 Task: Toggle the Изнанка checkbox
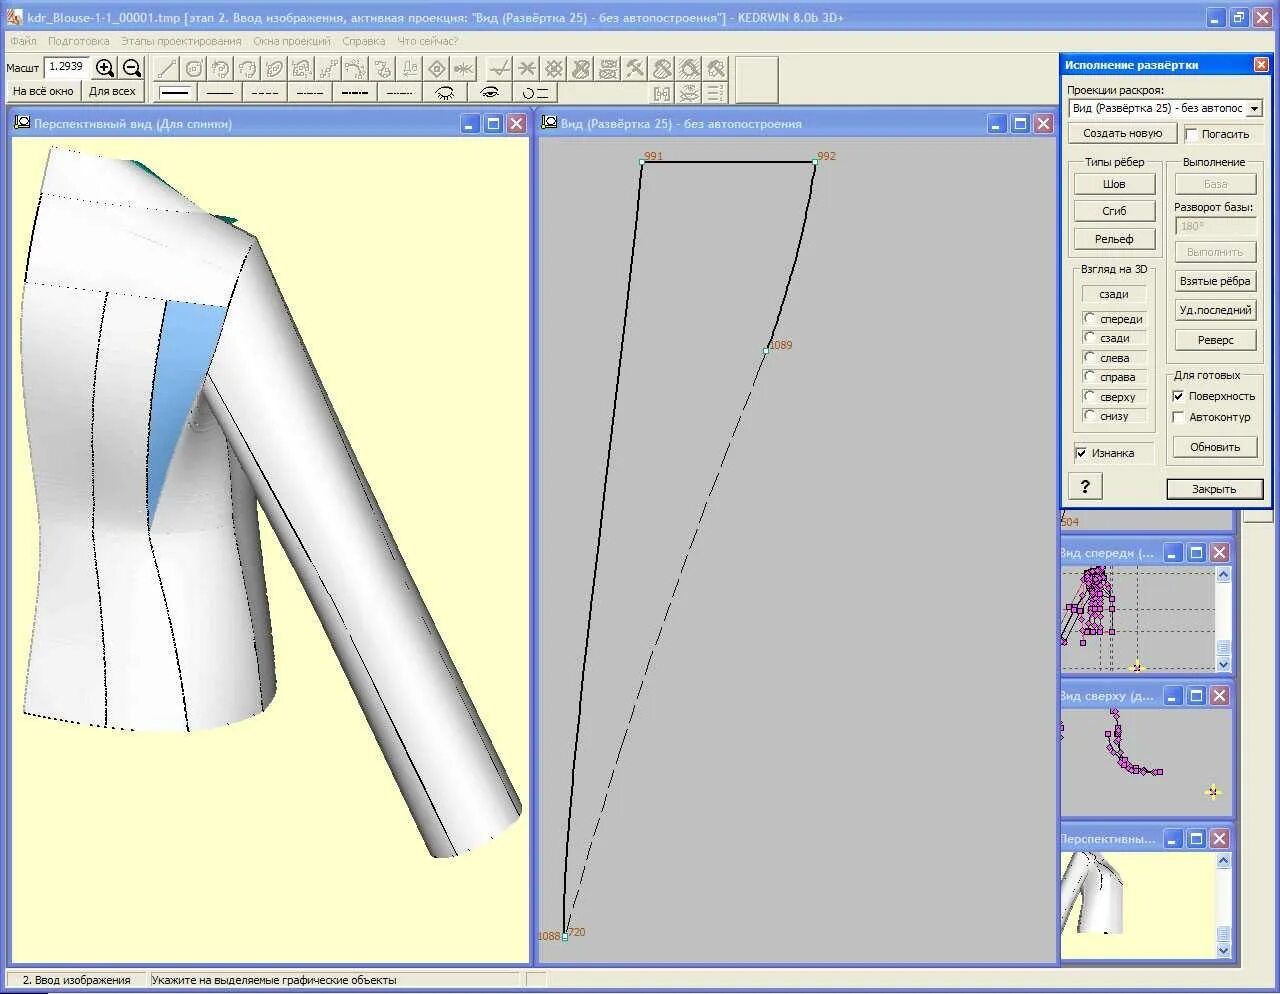tap(1081, 453)
